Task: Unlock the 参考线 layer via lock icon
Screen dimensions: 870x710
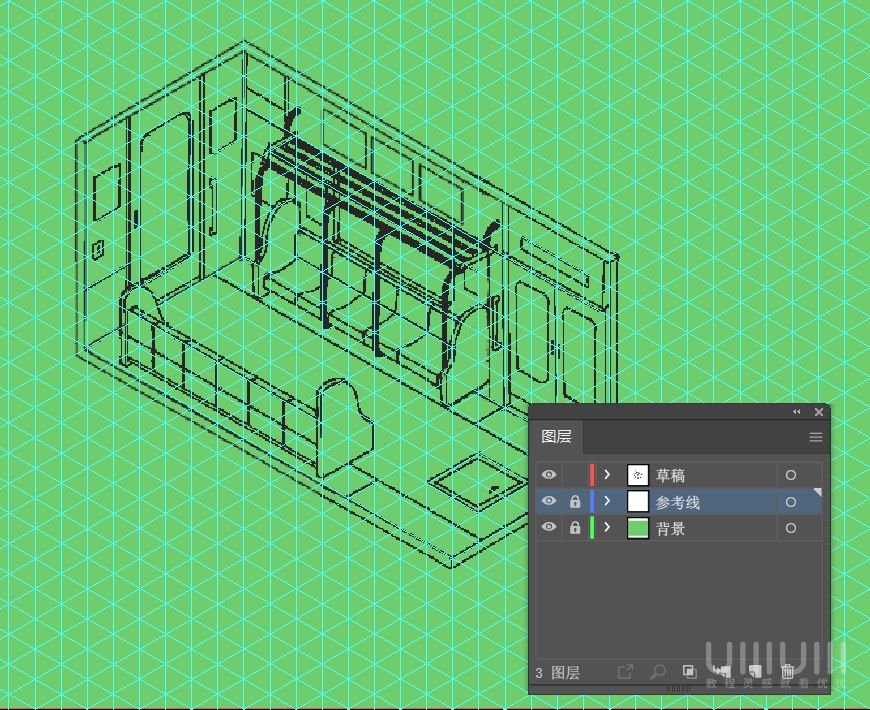Action: point(574,501)
